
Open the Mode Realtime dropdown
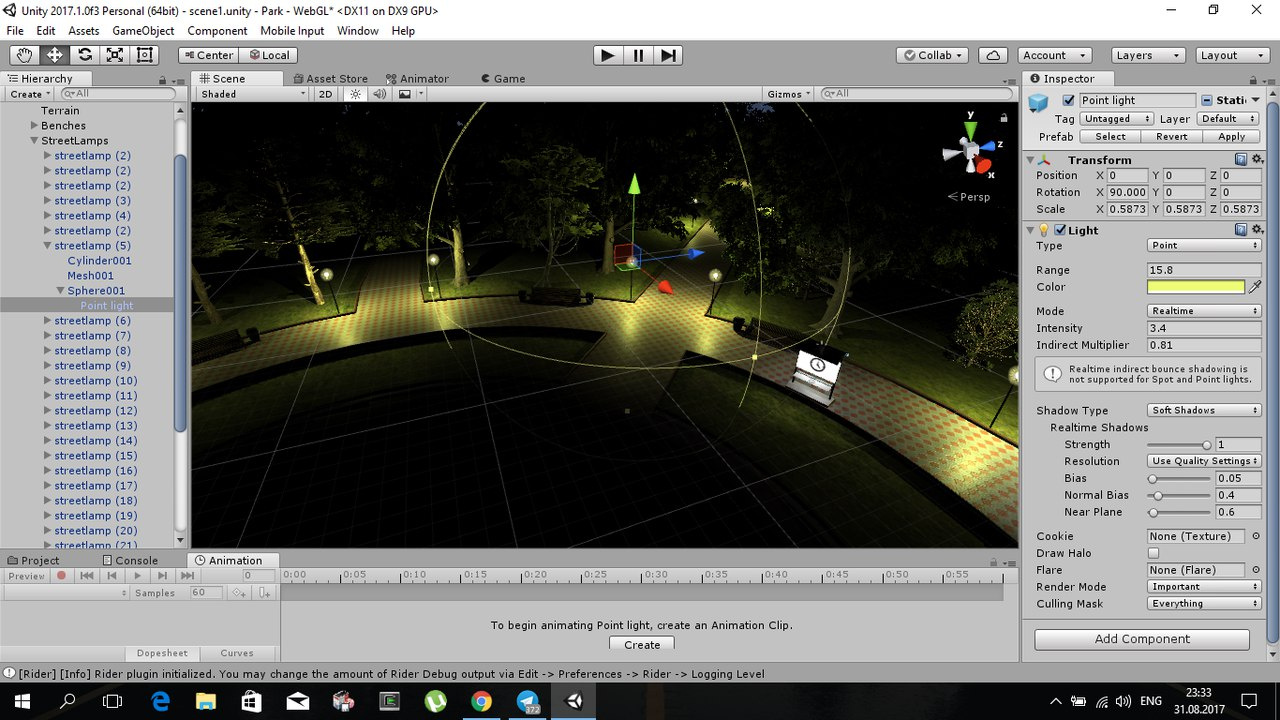point(1204,311)
